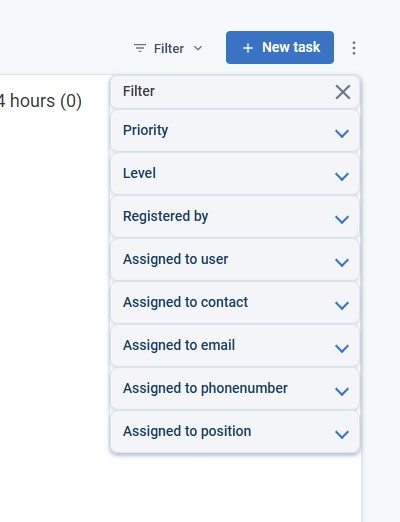The image size is (400, 522).
Task: Click the Filter text in toolbar
Action: 169,49
